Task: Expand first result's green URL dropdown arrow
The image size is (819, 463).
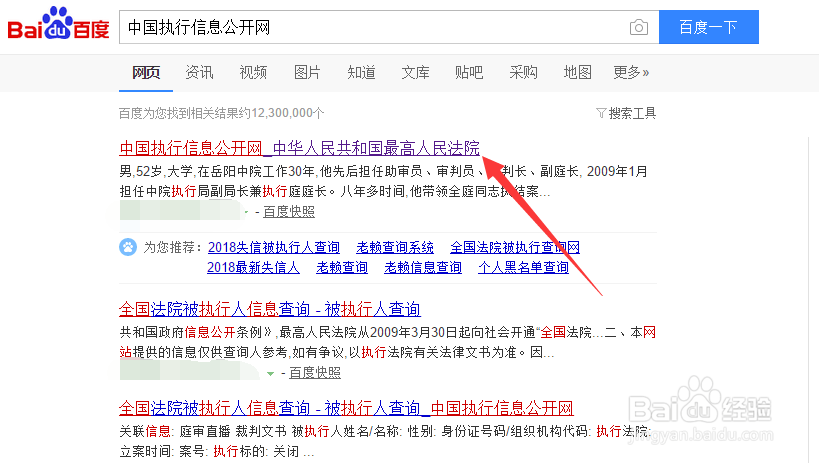Action: click(246, 212)
